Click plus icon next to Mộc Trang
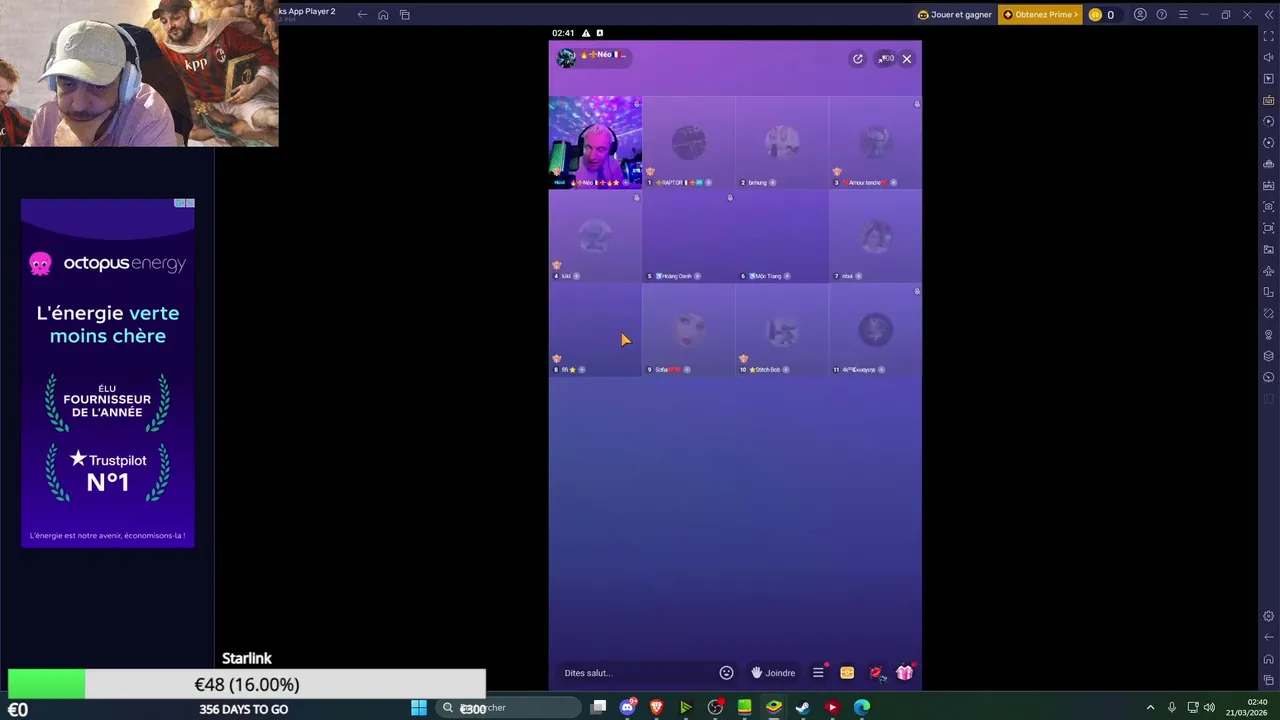The height and width of the screenshot is (720, 1280). click(x=787, y=276)
